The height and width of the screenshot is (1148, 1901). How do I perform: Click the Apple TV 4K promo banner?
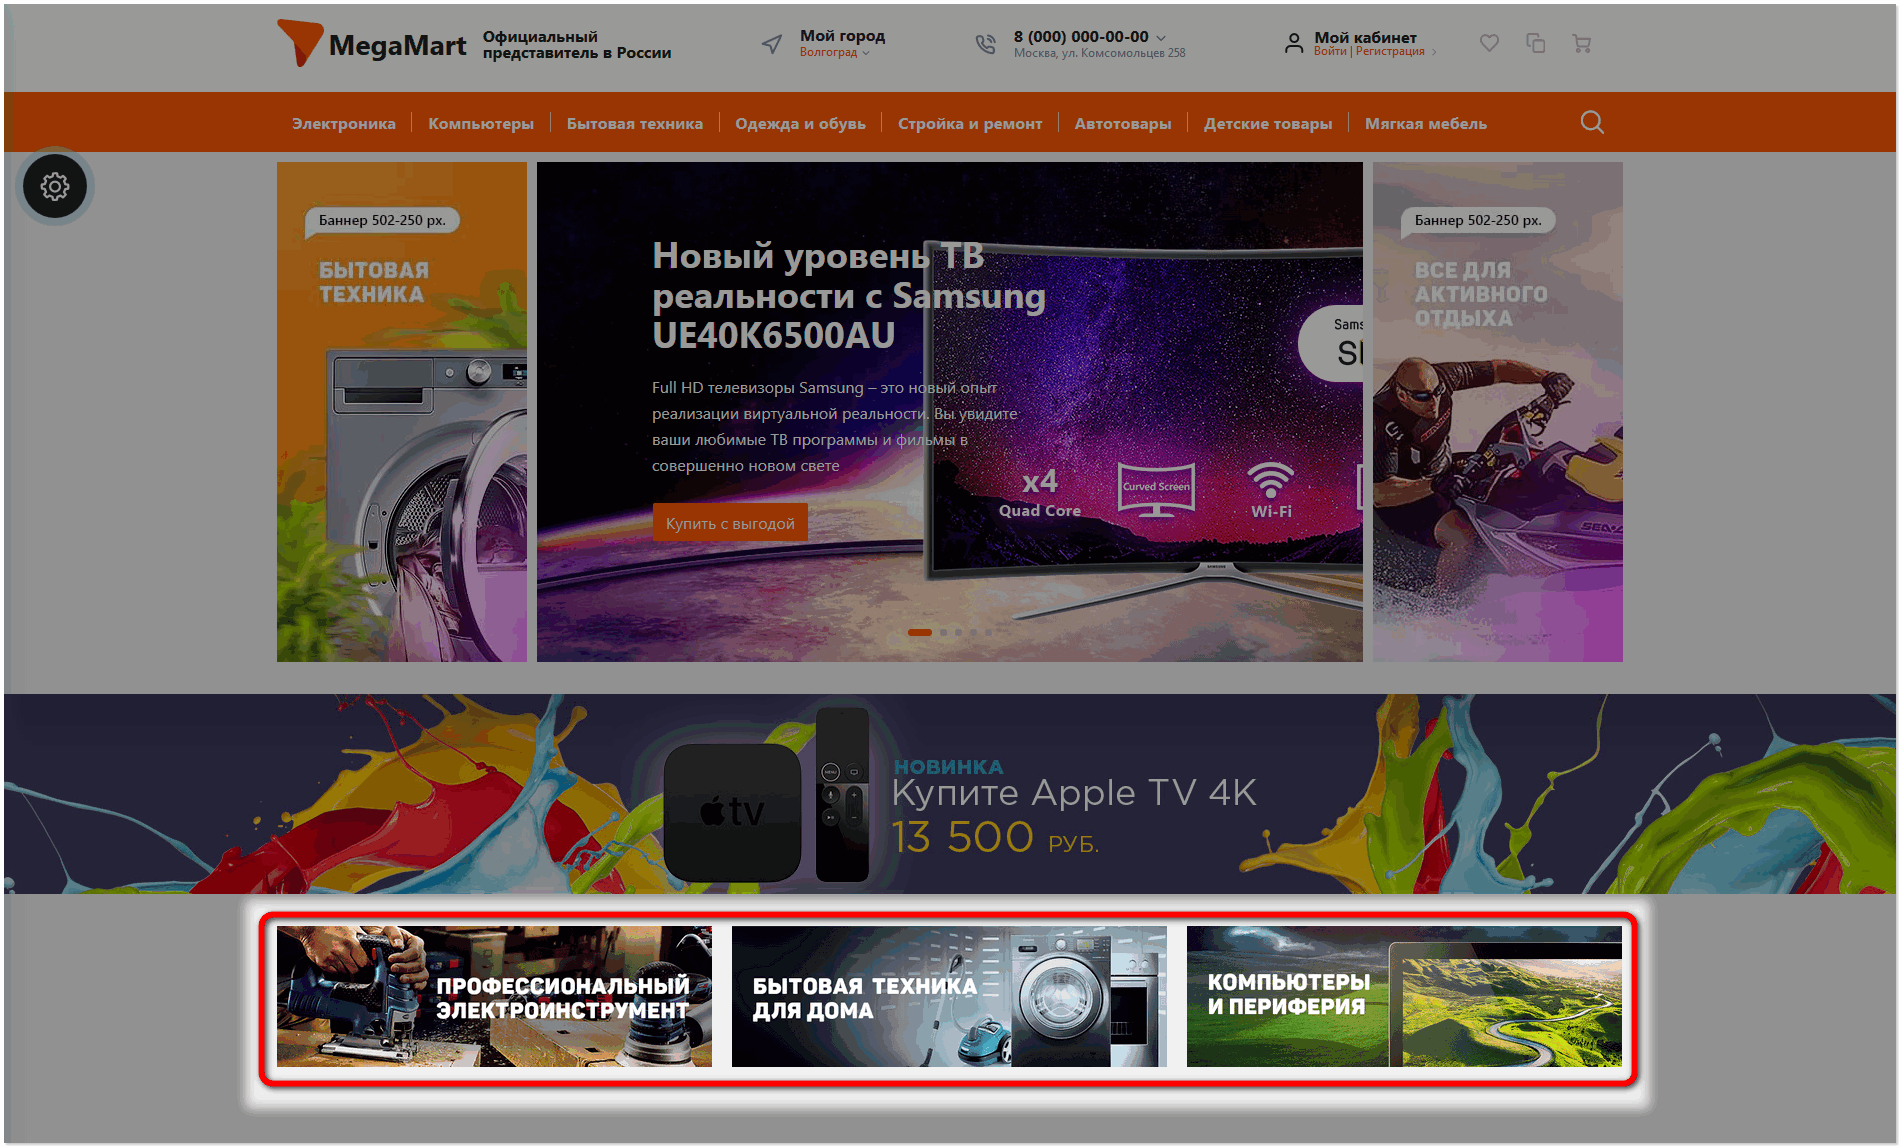click(950, 794)
